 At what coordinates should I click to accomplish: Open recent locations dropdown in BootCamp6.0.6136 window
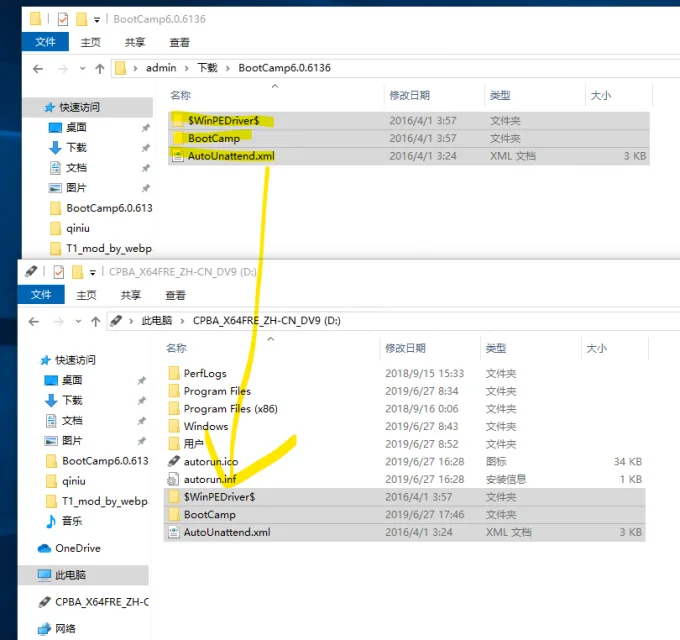tap(82, 69)
